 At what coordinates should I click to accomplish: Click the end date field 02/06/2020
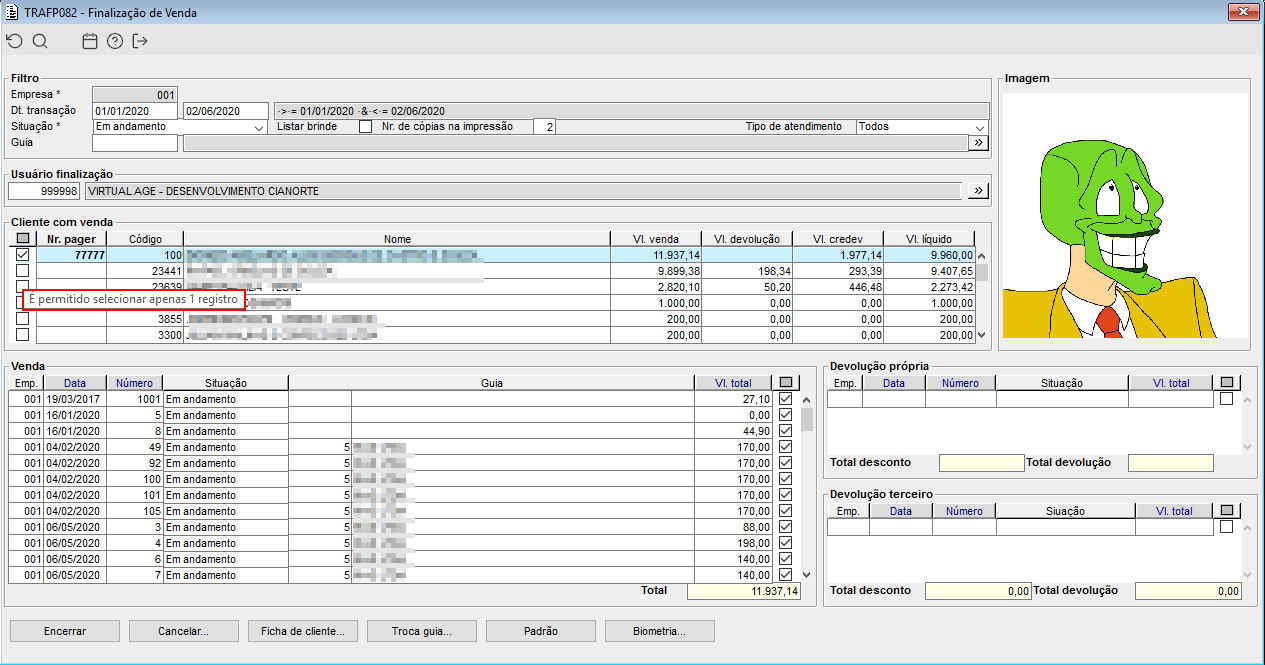pos(226,111)
